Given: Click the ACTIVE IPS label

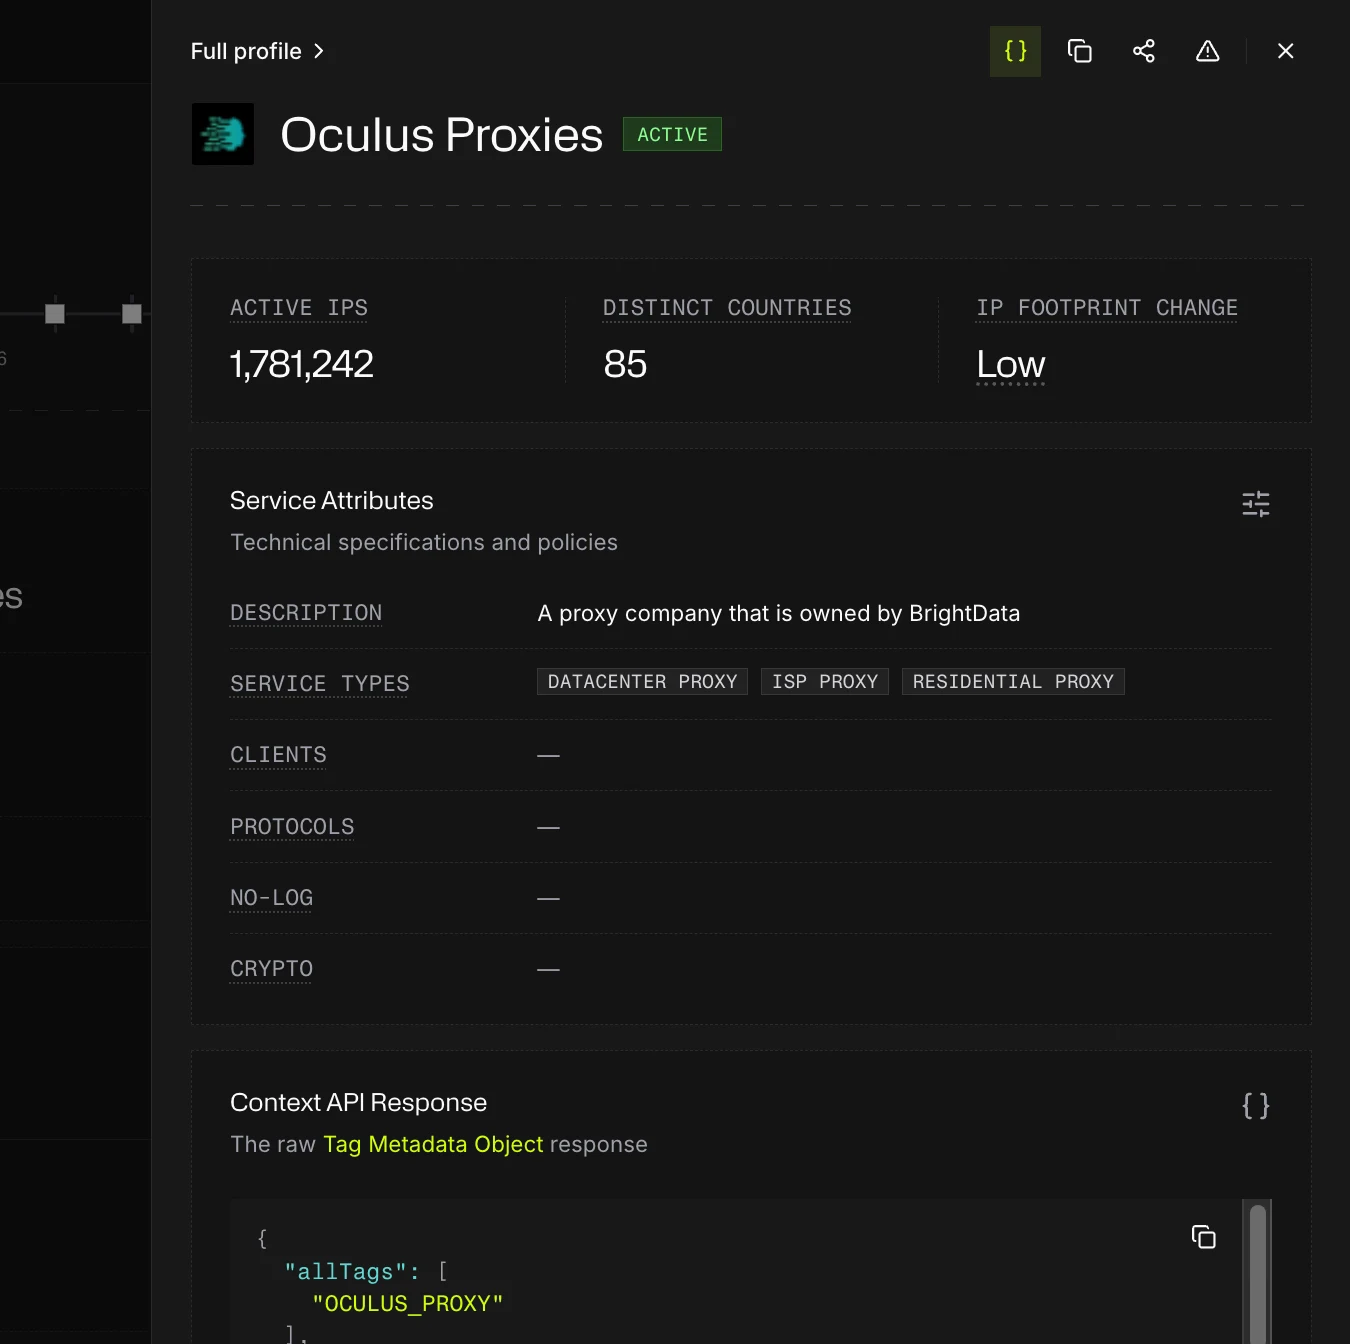Looking at the screenshot, I should [x=299, y=308].
